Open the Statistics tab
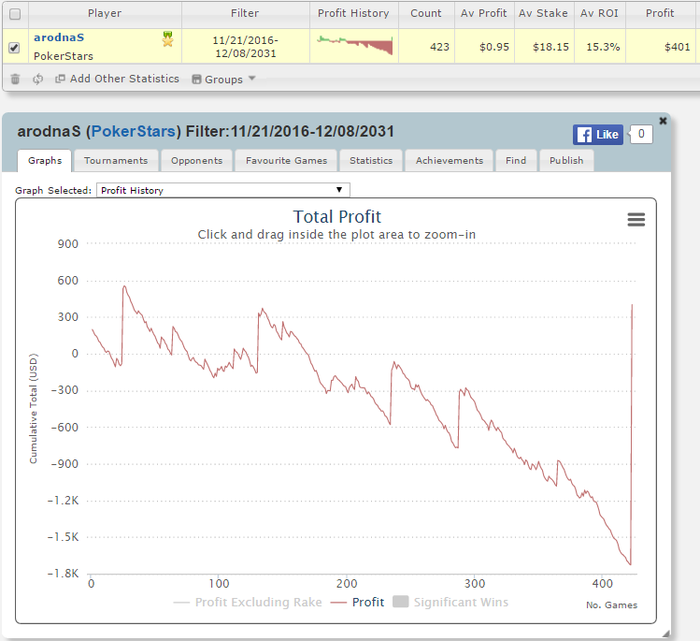Viewport: 700px width, 641px height. coord(371,161)
